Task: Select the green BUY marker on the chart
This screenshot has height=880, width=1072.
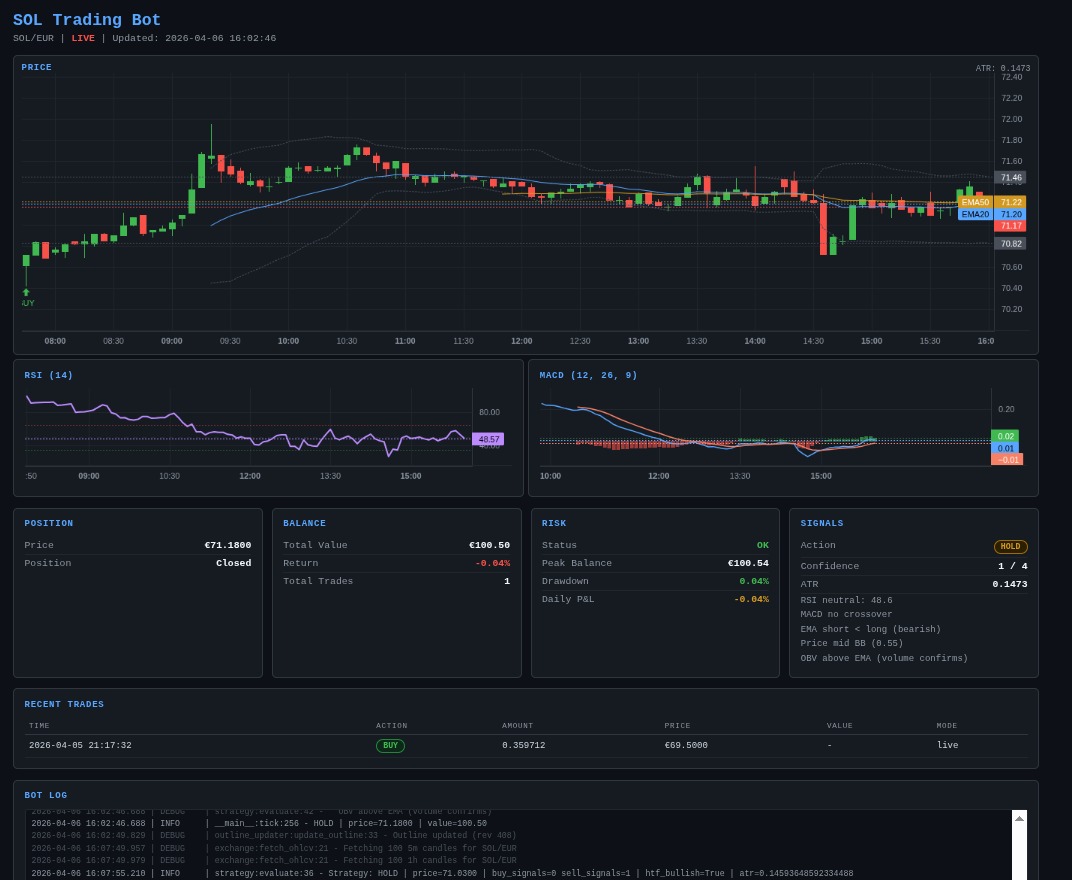Action: 26,291
